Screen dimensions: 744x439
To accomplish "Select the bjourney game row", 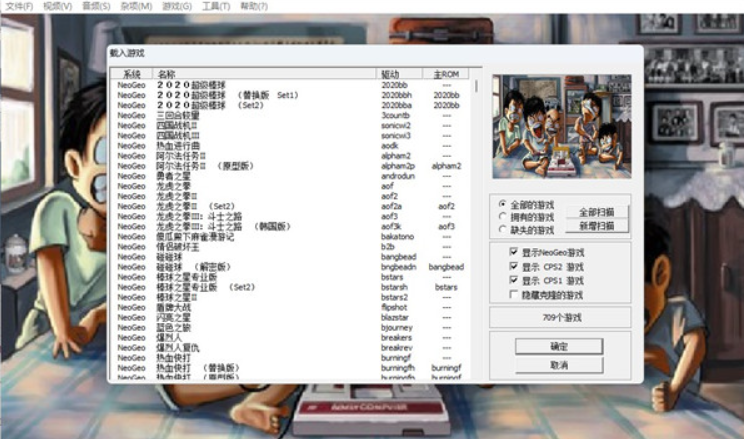I will (x=291, y=327).
